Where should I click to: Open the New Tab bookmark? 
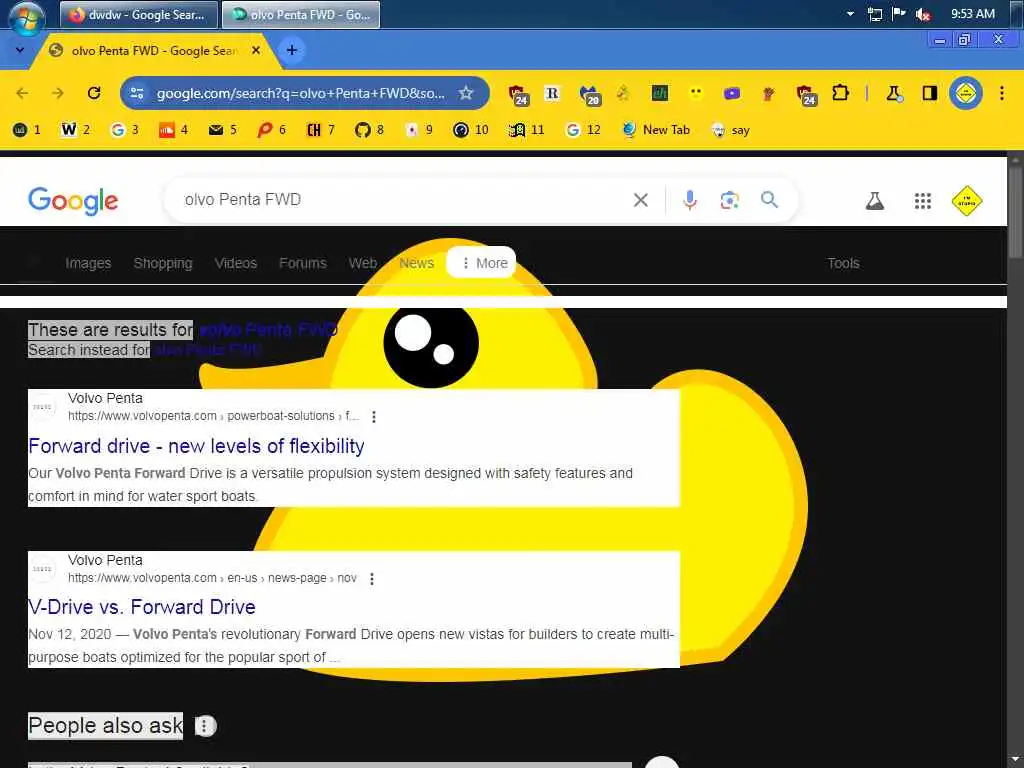tap(656, 130)
